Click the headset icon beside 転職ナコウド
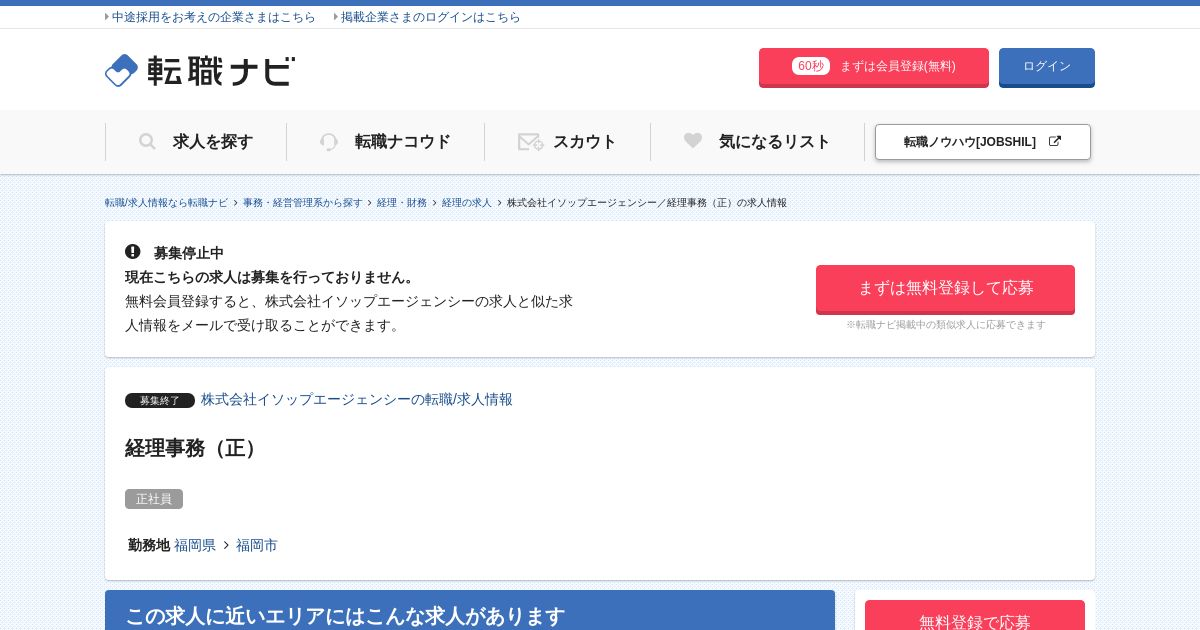The width and height of the screenshot is (1200, 630). [329, 142]
